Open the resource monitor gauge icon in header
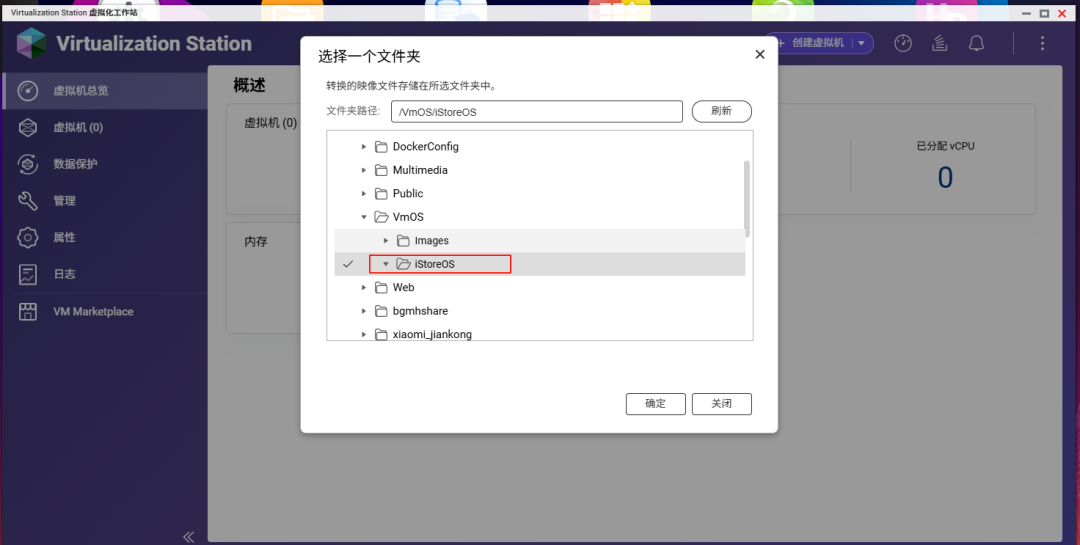The height and width of the screenshot is (545, 1080). point(903,43)
